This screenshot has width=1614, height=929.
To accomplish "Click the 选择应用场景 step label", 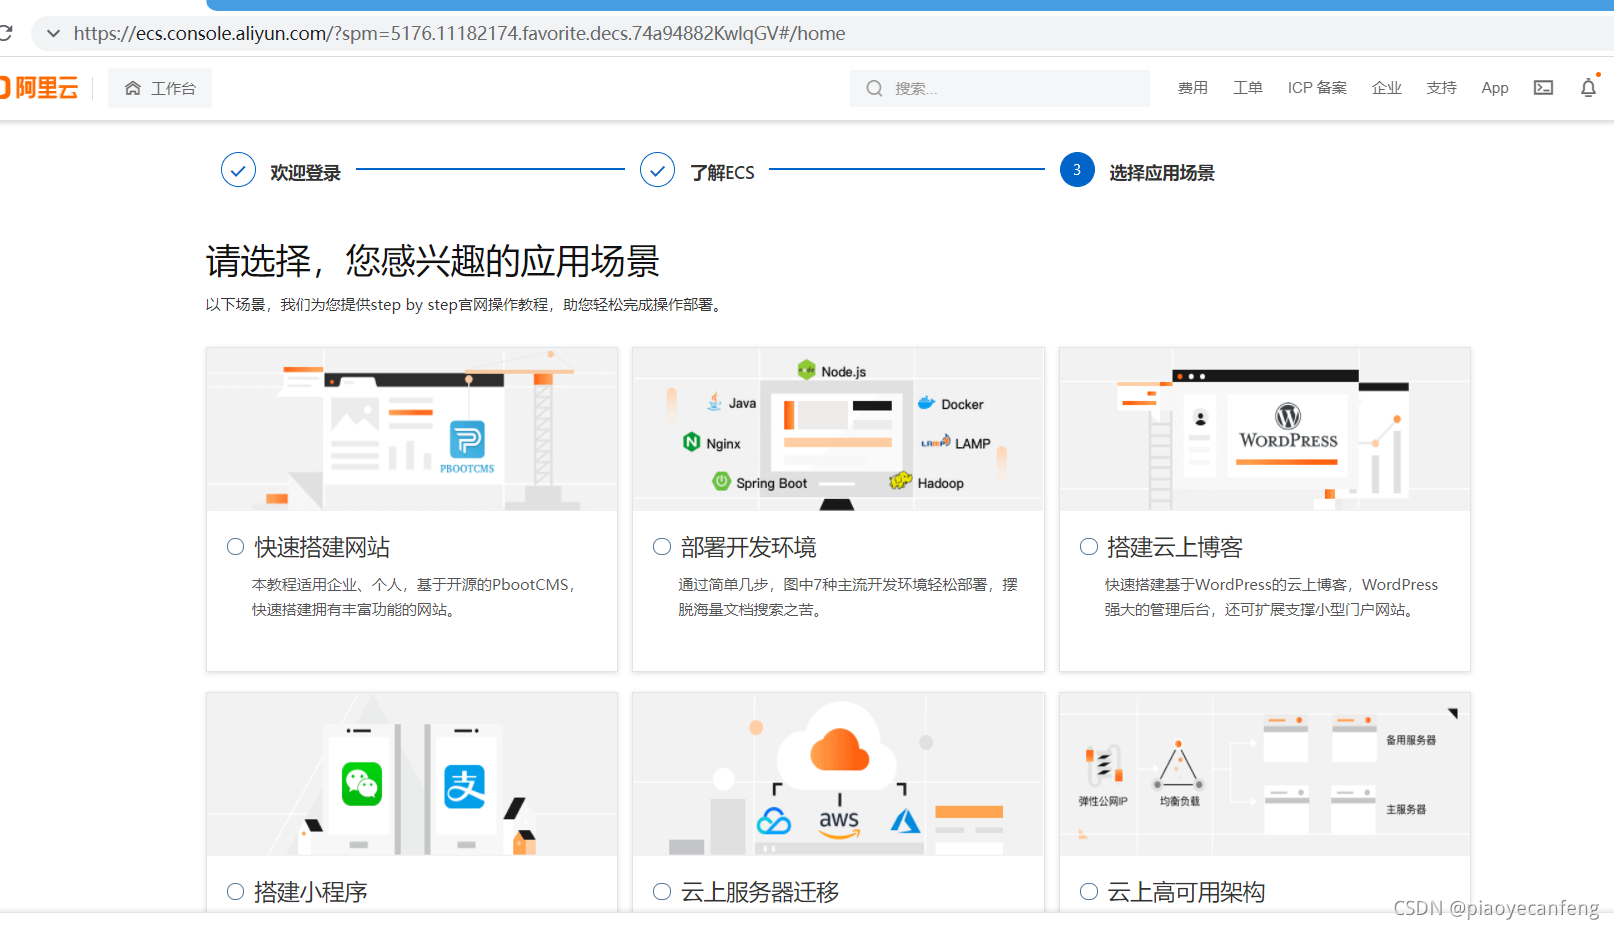I will pos(1162,173).
